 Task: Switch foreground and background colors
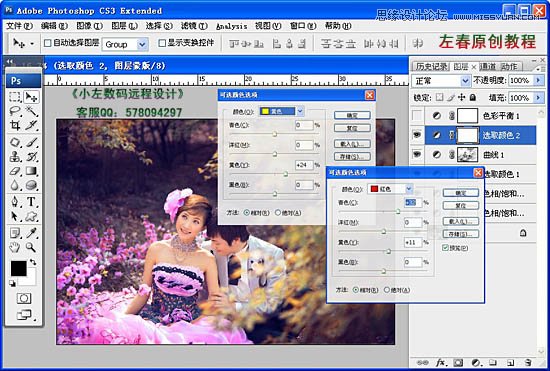click(x=33, y=262)
